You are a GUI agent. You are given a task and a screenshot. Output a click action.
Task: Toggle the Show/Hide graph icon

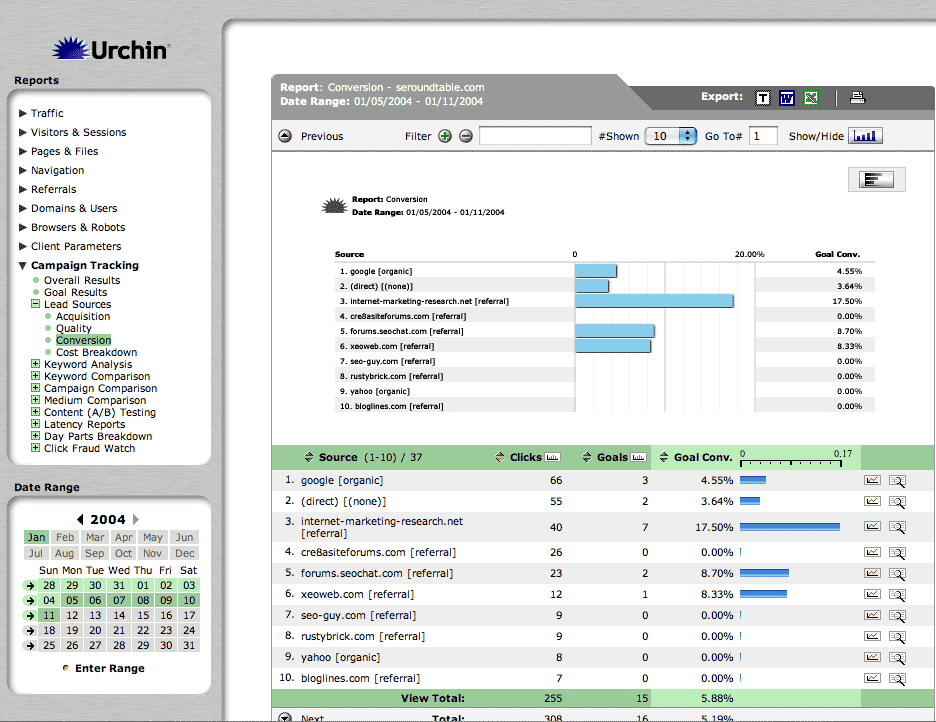(865, 136)
